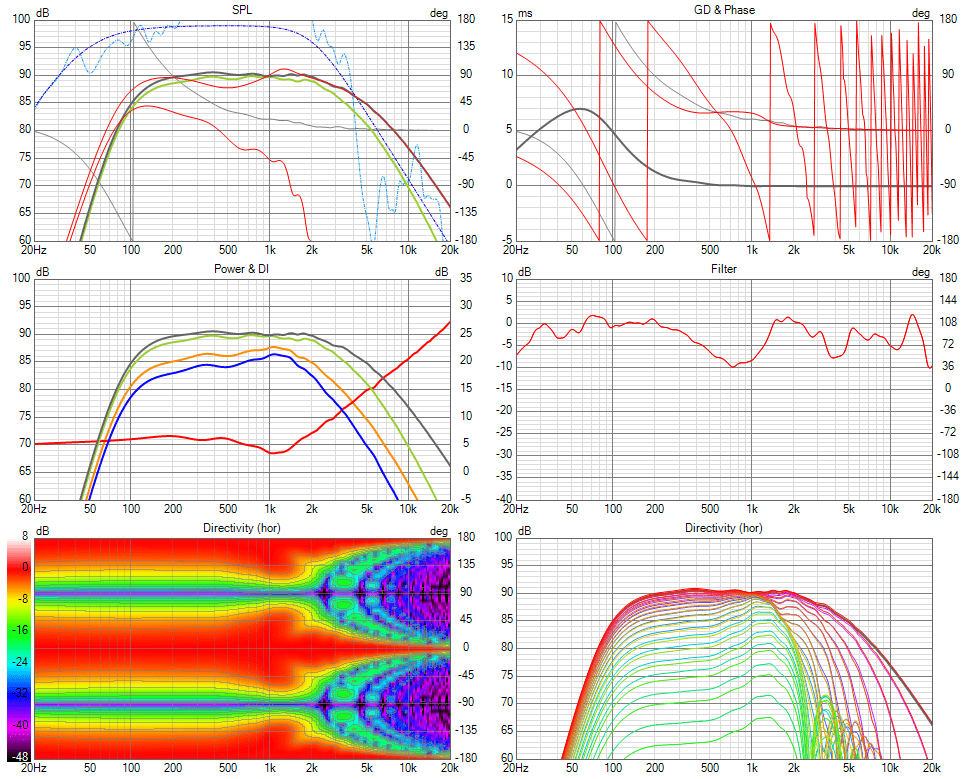966x779 pixels.
Task: Click the 144 value on Filter's phase axis
Action: point(949,300)
